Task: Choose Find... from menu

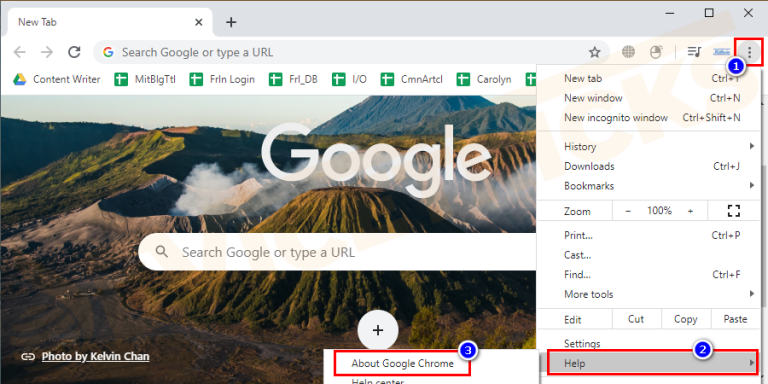Action: click(x=649, y=274)
